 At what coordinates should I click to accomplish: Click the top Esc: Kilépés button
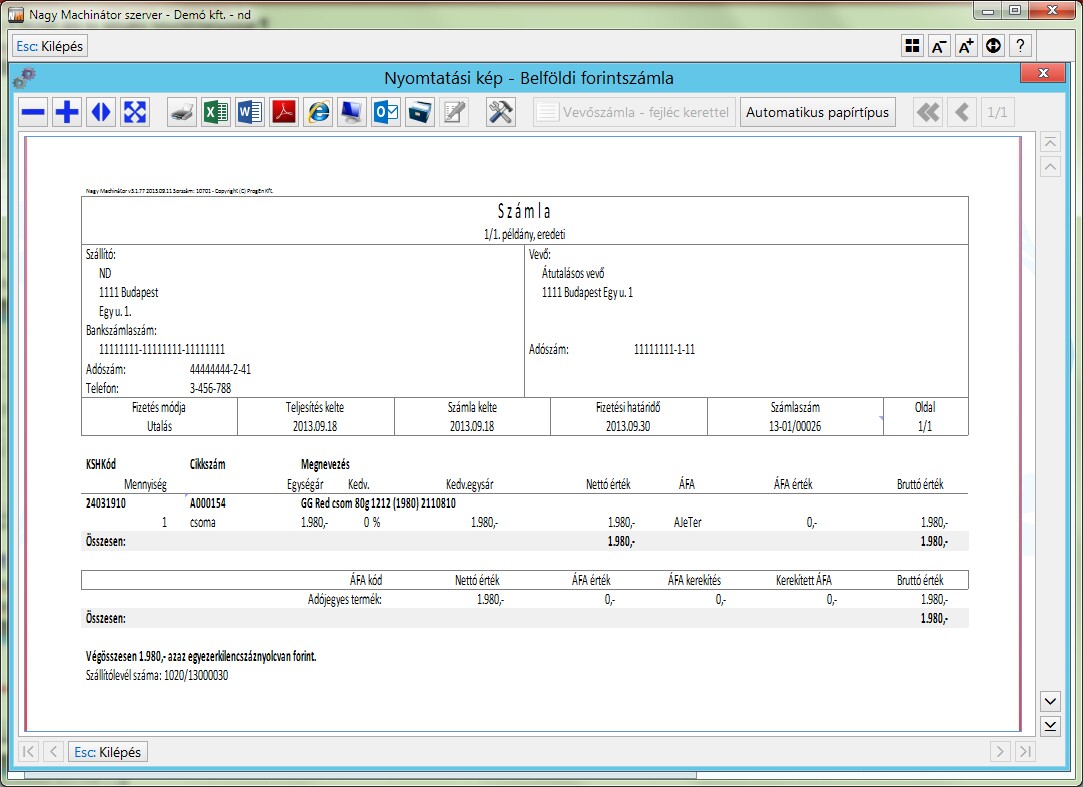point(51,46)
